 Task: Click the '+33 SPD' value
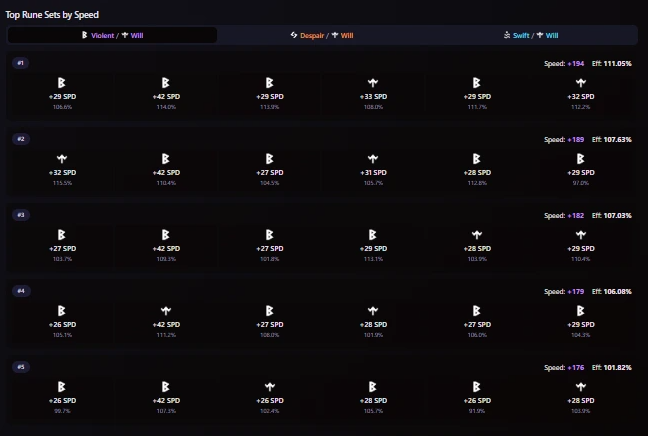point(373,97)
